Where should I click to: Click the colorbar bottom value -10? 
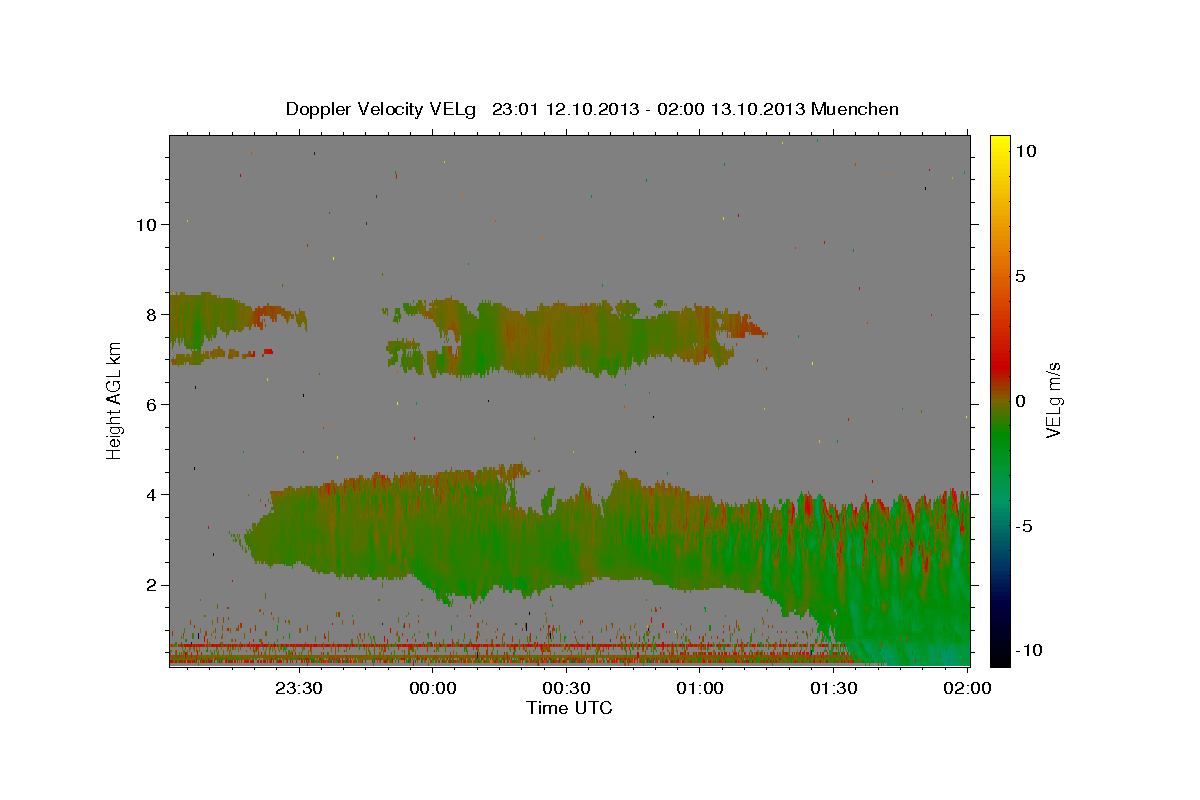pos(1029,650)
